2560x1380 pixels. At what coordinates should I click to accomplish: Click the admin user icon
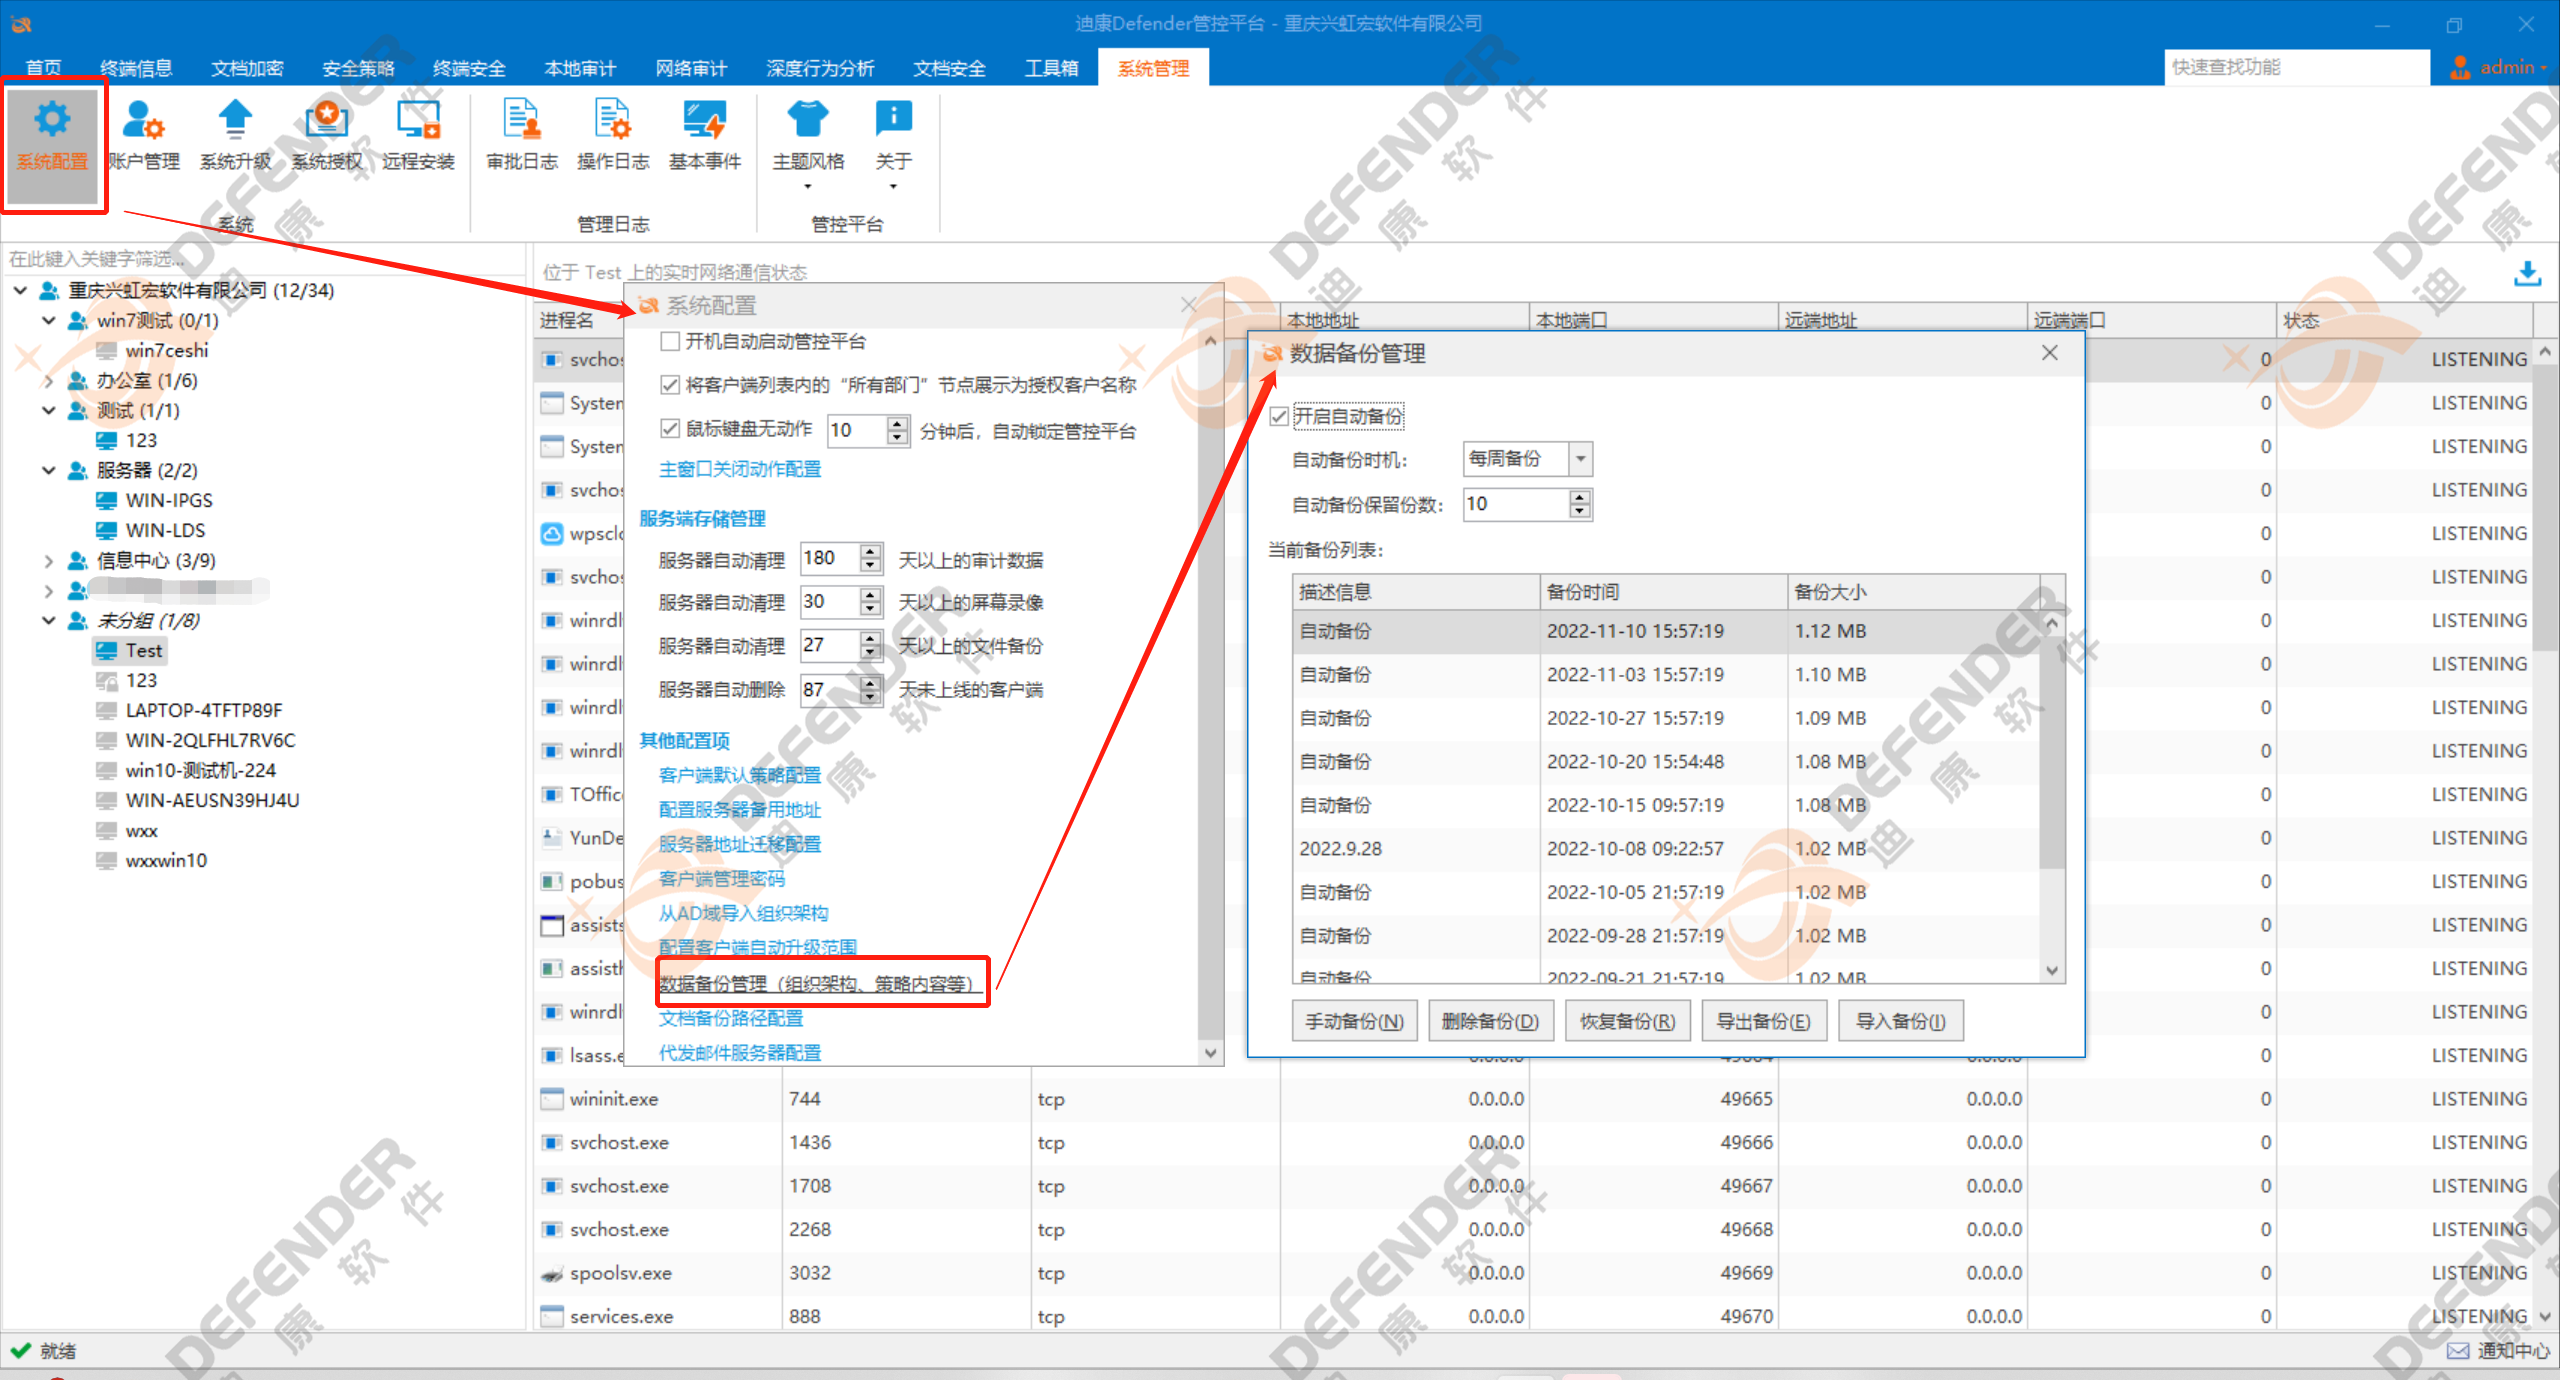[2460, 67]
